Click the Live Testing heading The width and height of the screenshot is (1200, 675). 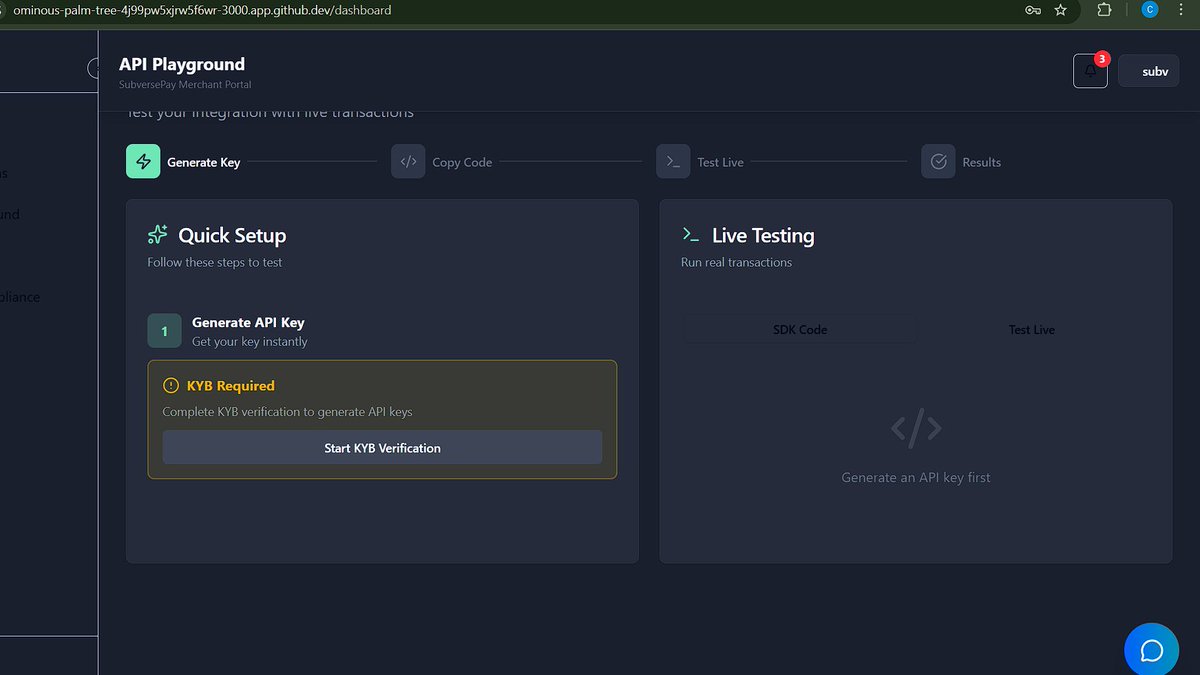(763, 236)
